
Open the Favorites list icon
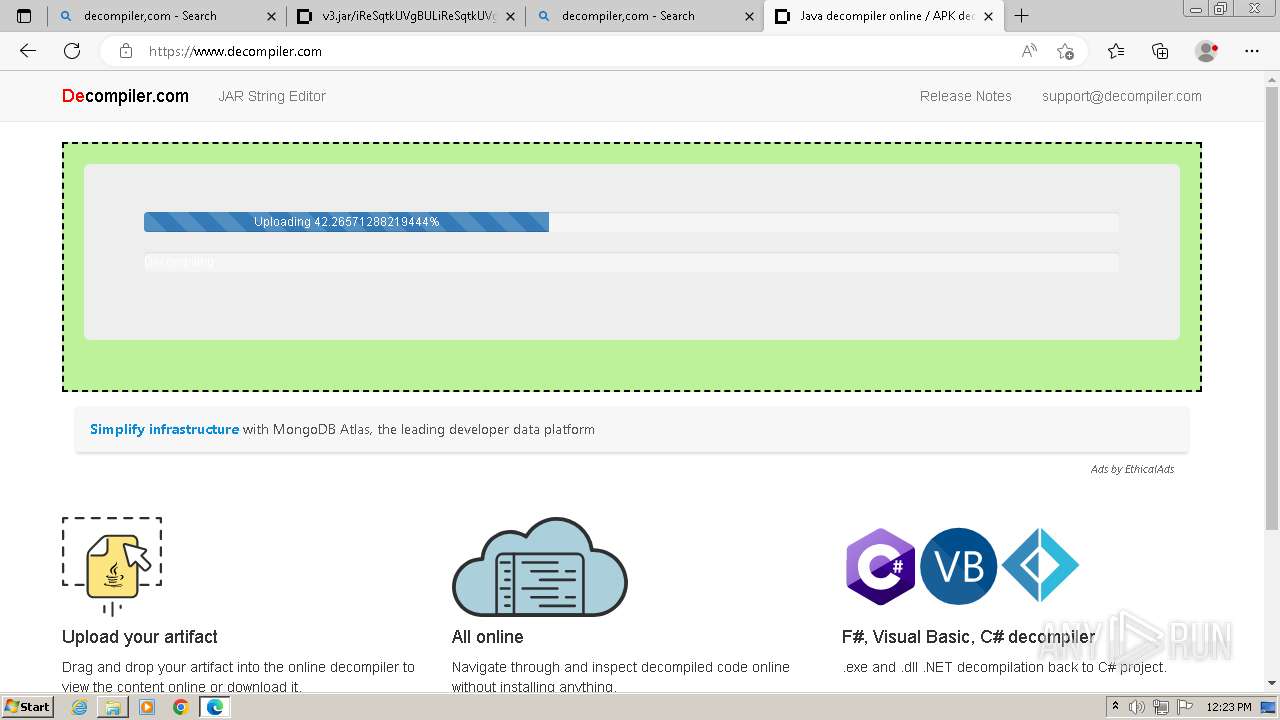[x=1116, y=51]
